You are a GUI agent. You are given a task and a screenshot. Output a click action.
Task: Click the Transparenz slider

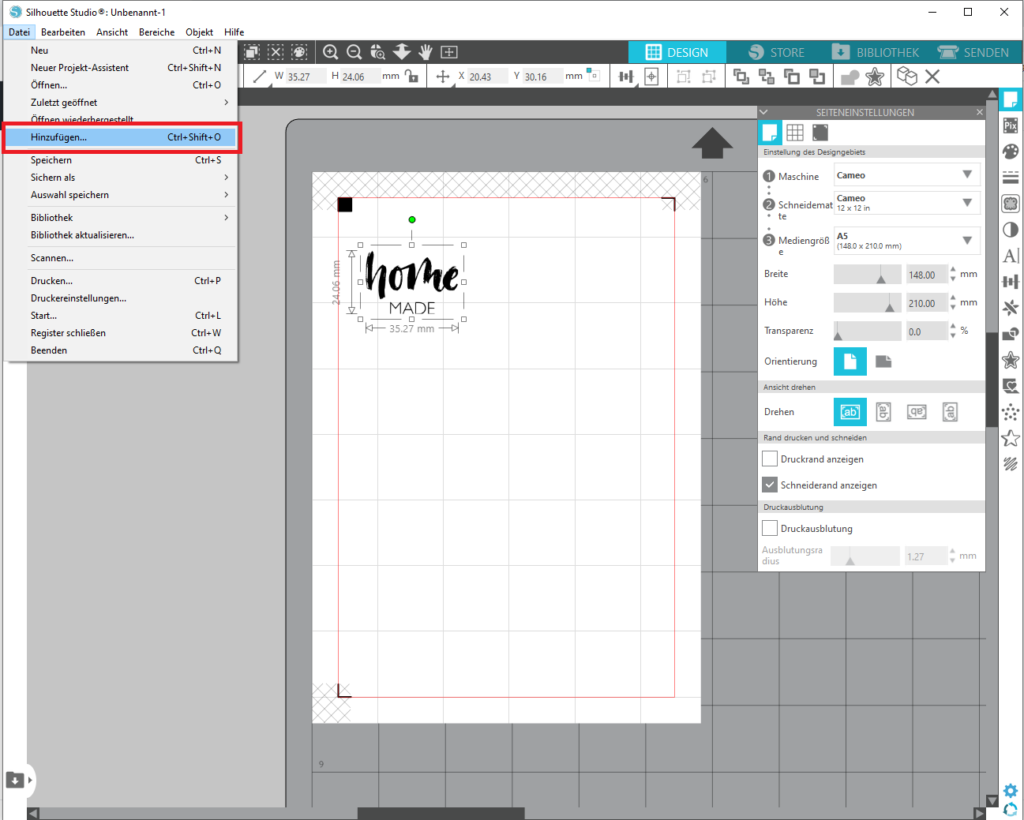(x=866, y=331)
